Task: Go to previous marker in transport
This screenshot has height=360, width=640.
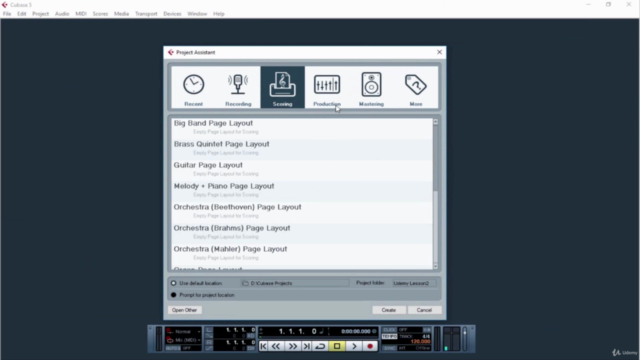Action: [x=263, y=346]
